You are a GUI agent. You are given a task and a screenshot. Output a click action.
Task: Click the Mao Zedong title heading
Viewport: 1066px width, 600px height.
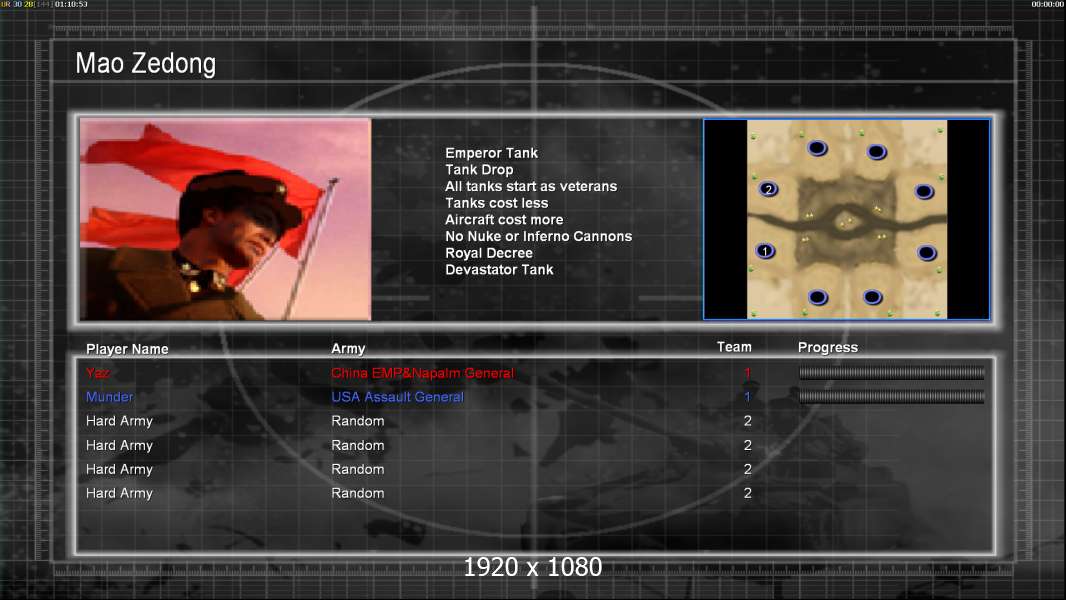click(145, 63)
